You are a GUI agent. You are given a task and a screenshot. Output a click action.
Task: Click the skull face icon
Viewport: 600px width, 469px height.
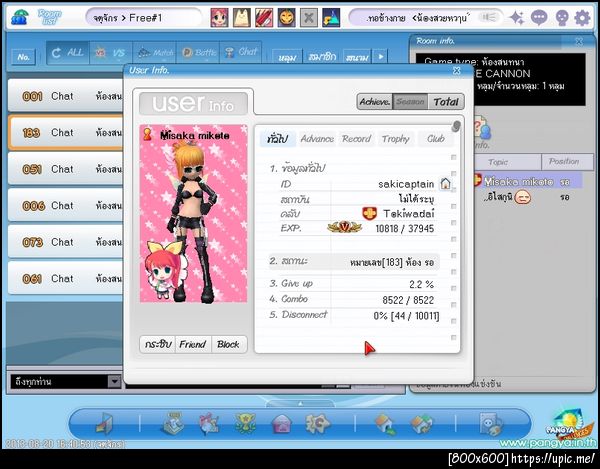coord(561,18)
